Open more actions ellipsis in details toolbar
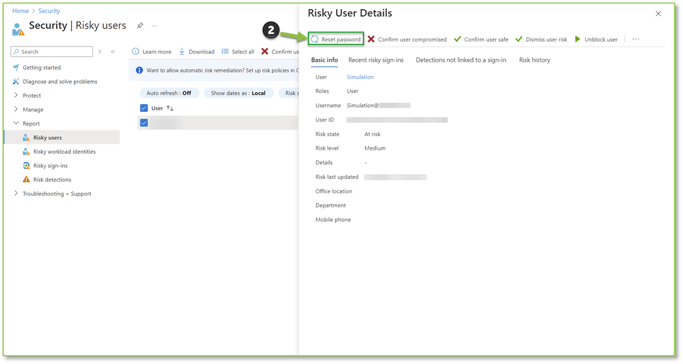The width and height of the screenshot is (683, 364). 636,39
